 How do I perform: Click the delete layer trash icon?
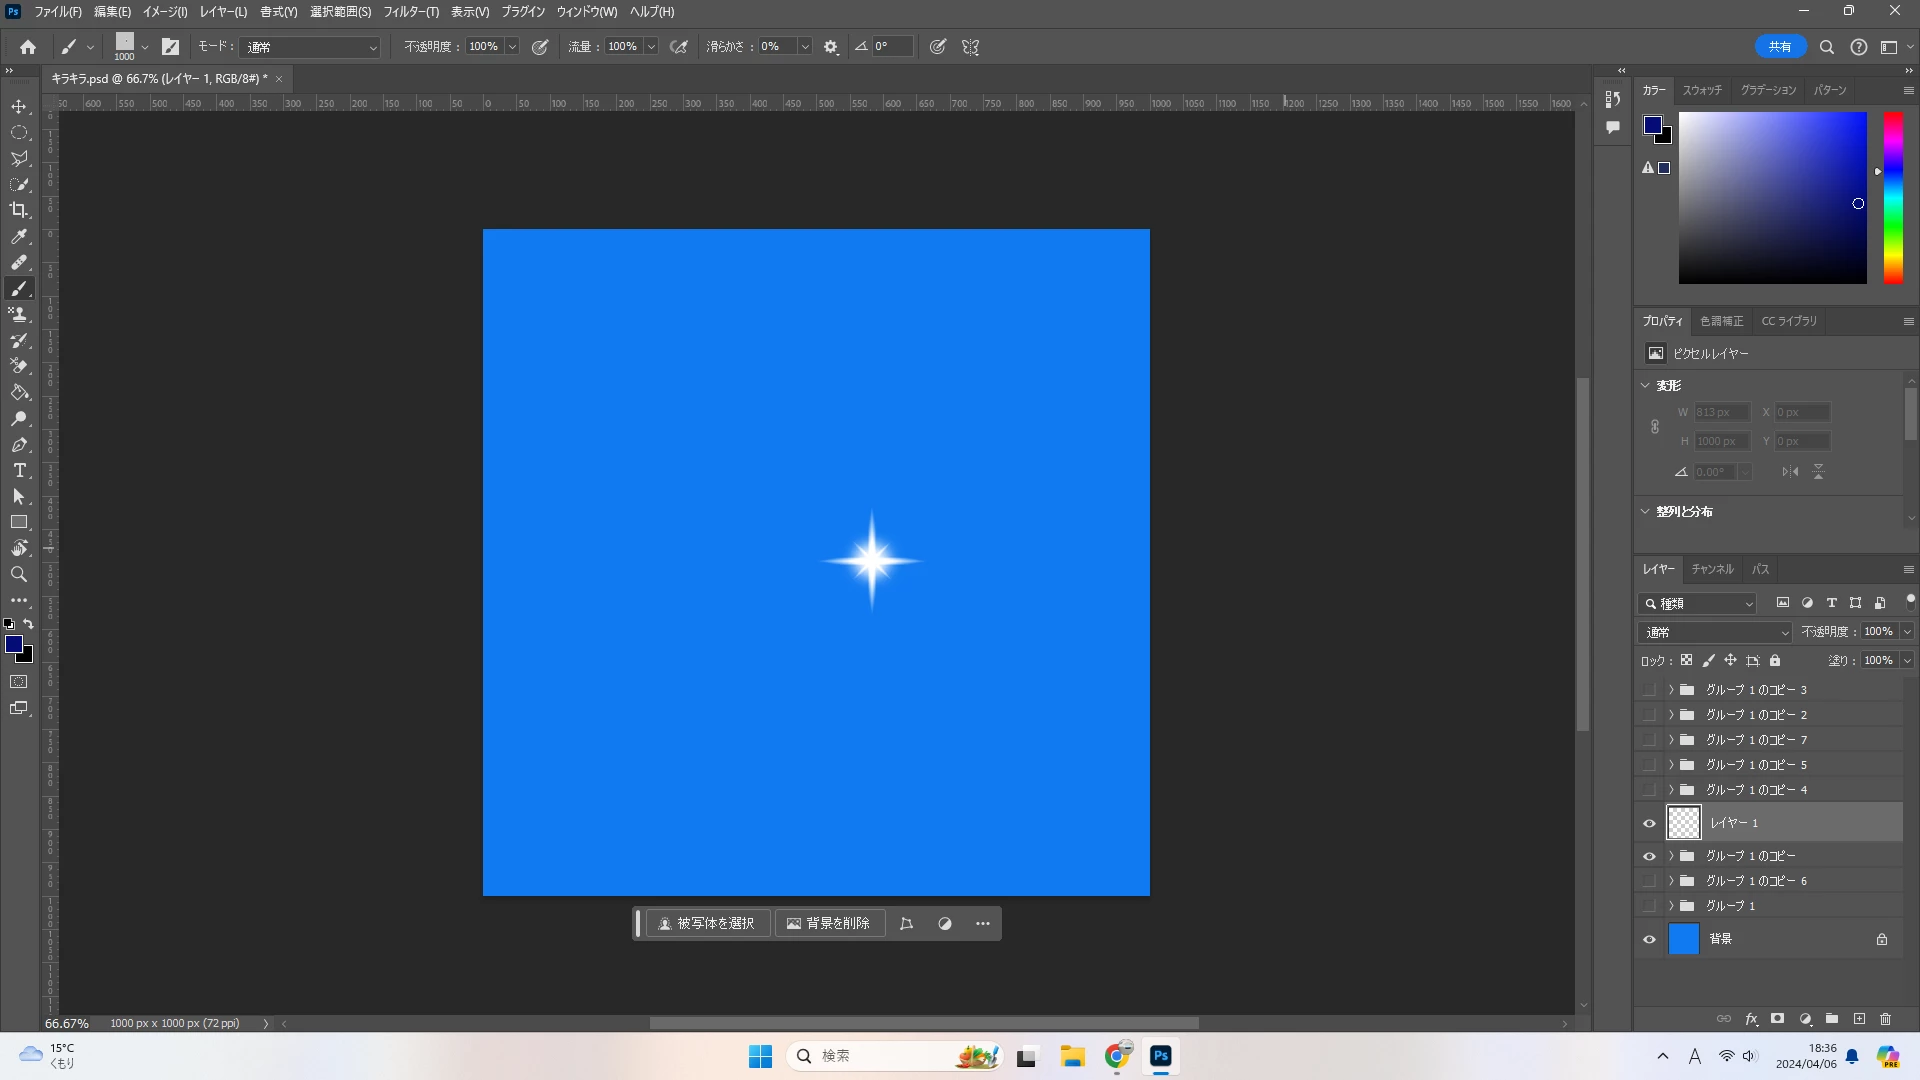1885,1019
